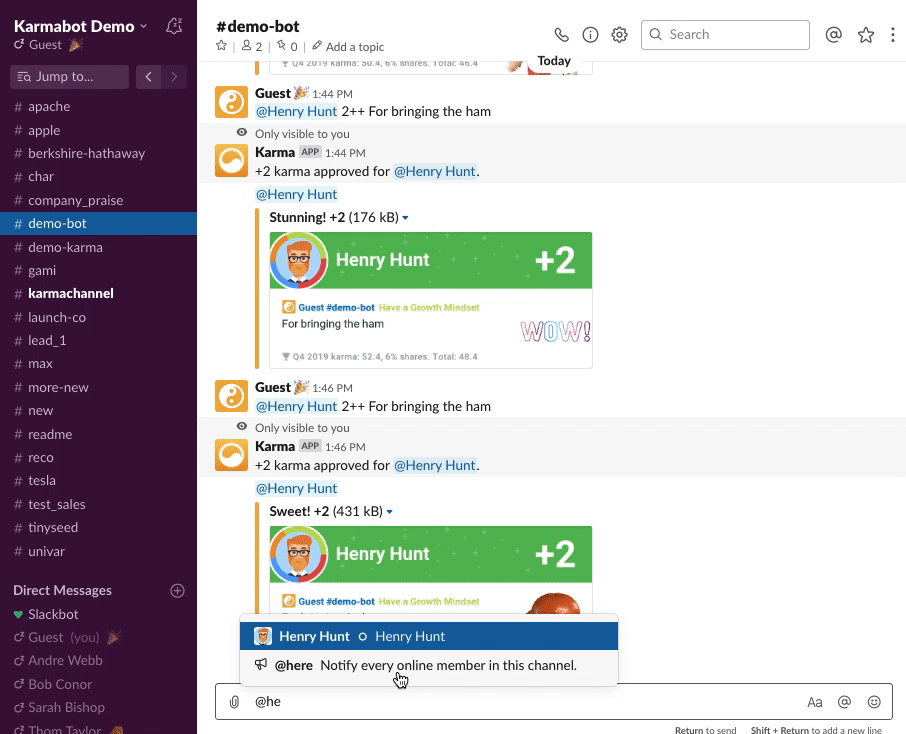
Task: Click @Henry Hunt mention in 1:46 PM Guest message
Action: tap(296, 407)
